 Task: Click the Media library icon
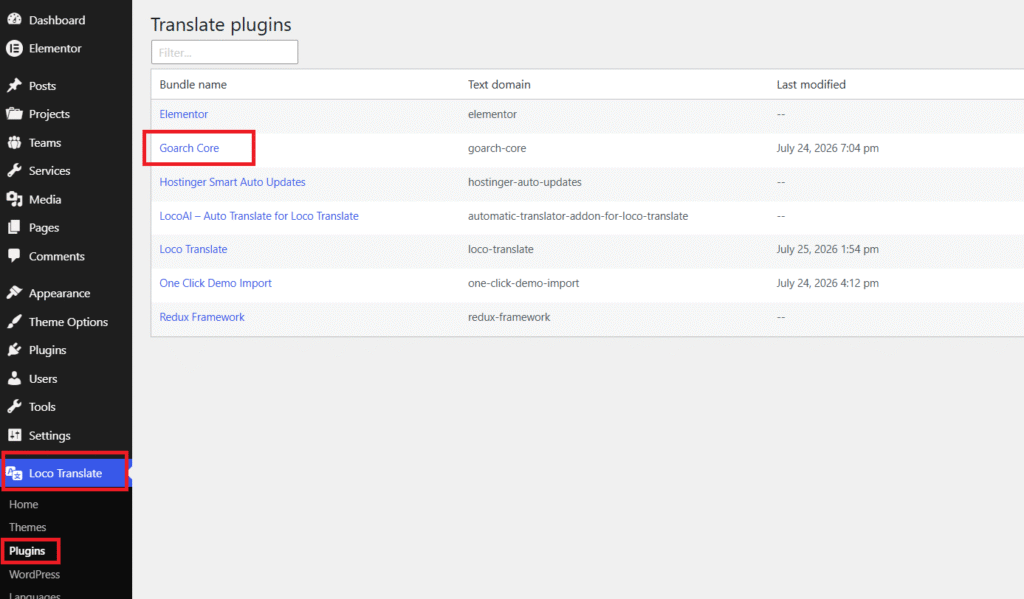14,199
